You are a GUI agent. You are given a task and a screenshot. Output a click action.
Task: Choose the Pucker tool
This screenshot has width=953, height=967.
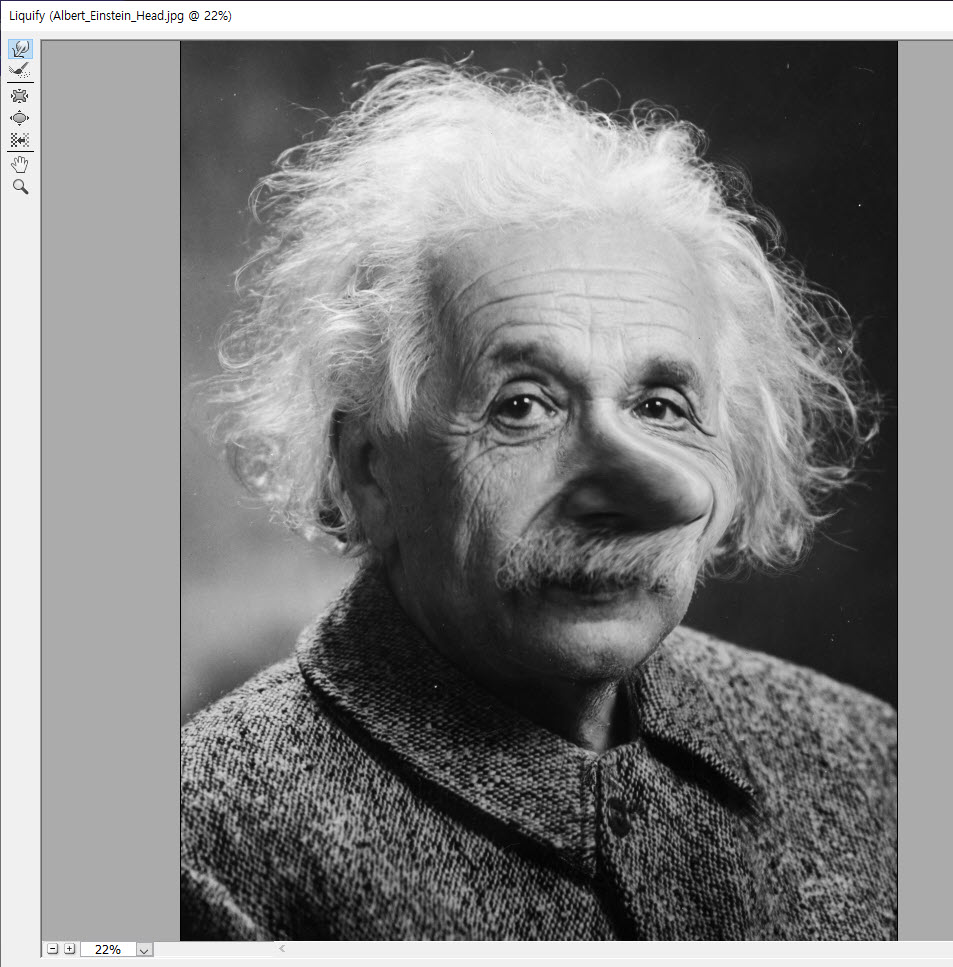tap(20, 96)
